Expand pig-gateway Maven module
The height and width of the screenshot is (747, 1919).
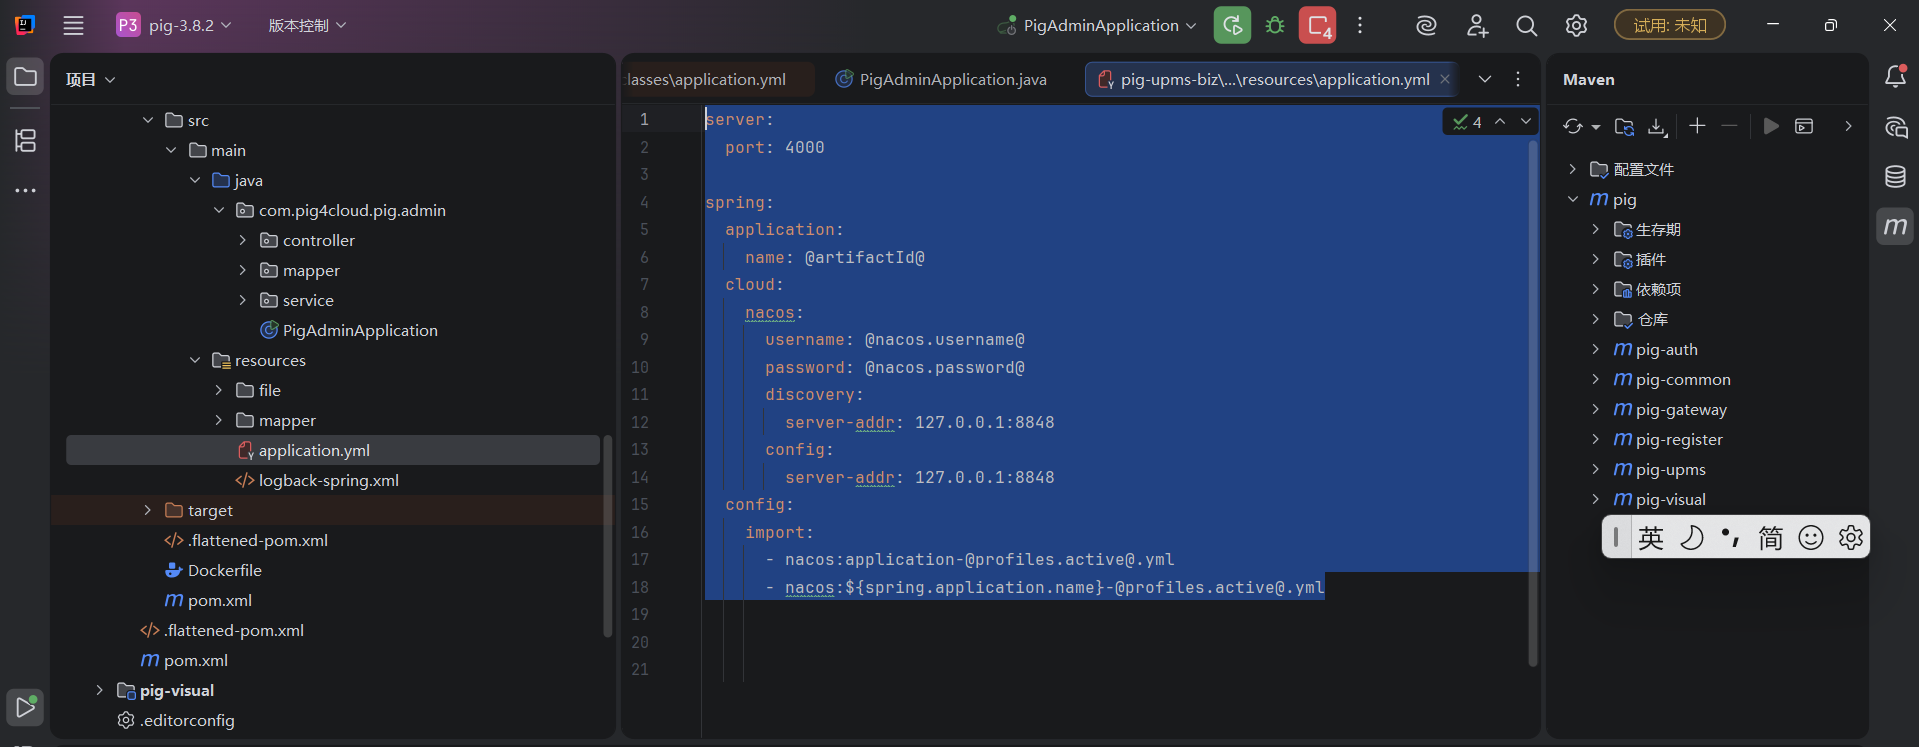[x=1595, y=409]
